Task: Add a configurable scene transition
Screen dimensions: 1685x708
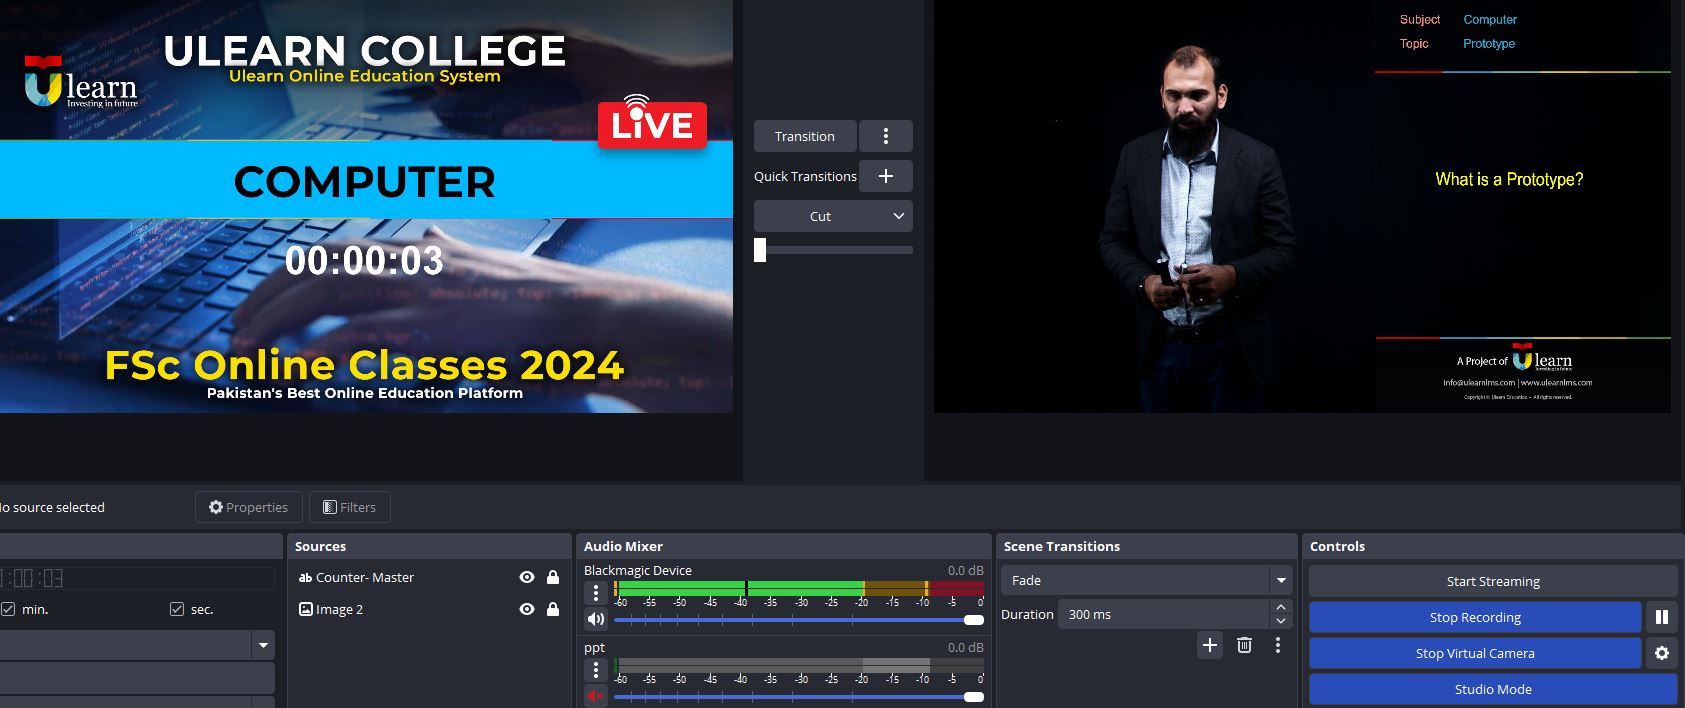Action: coord(1210,645)
